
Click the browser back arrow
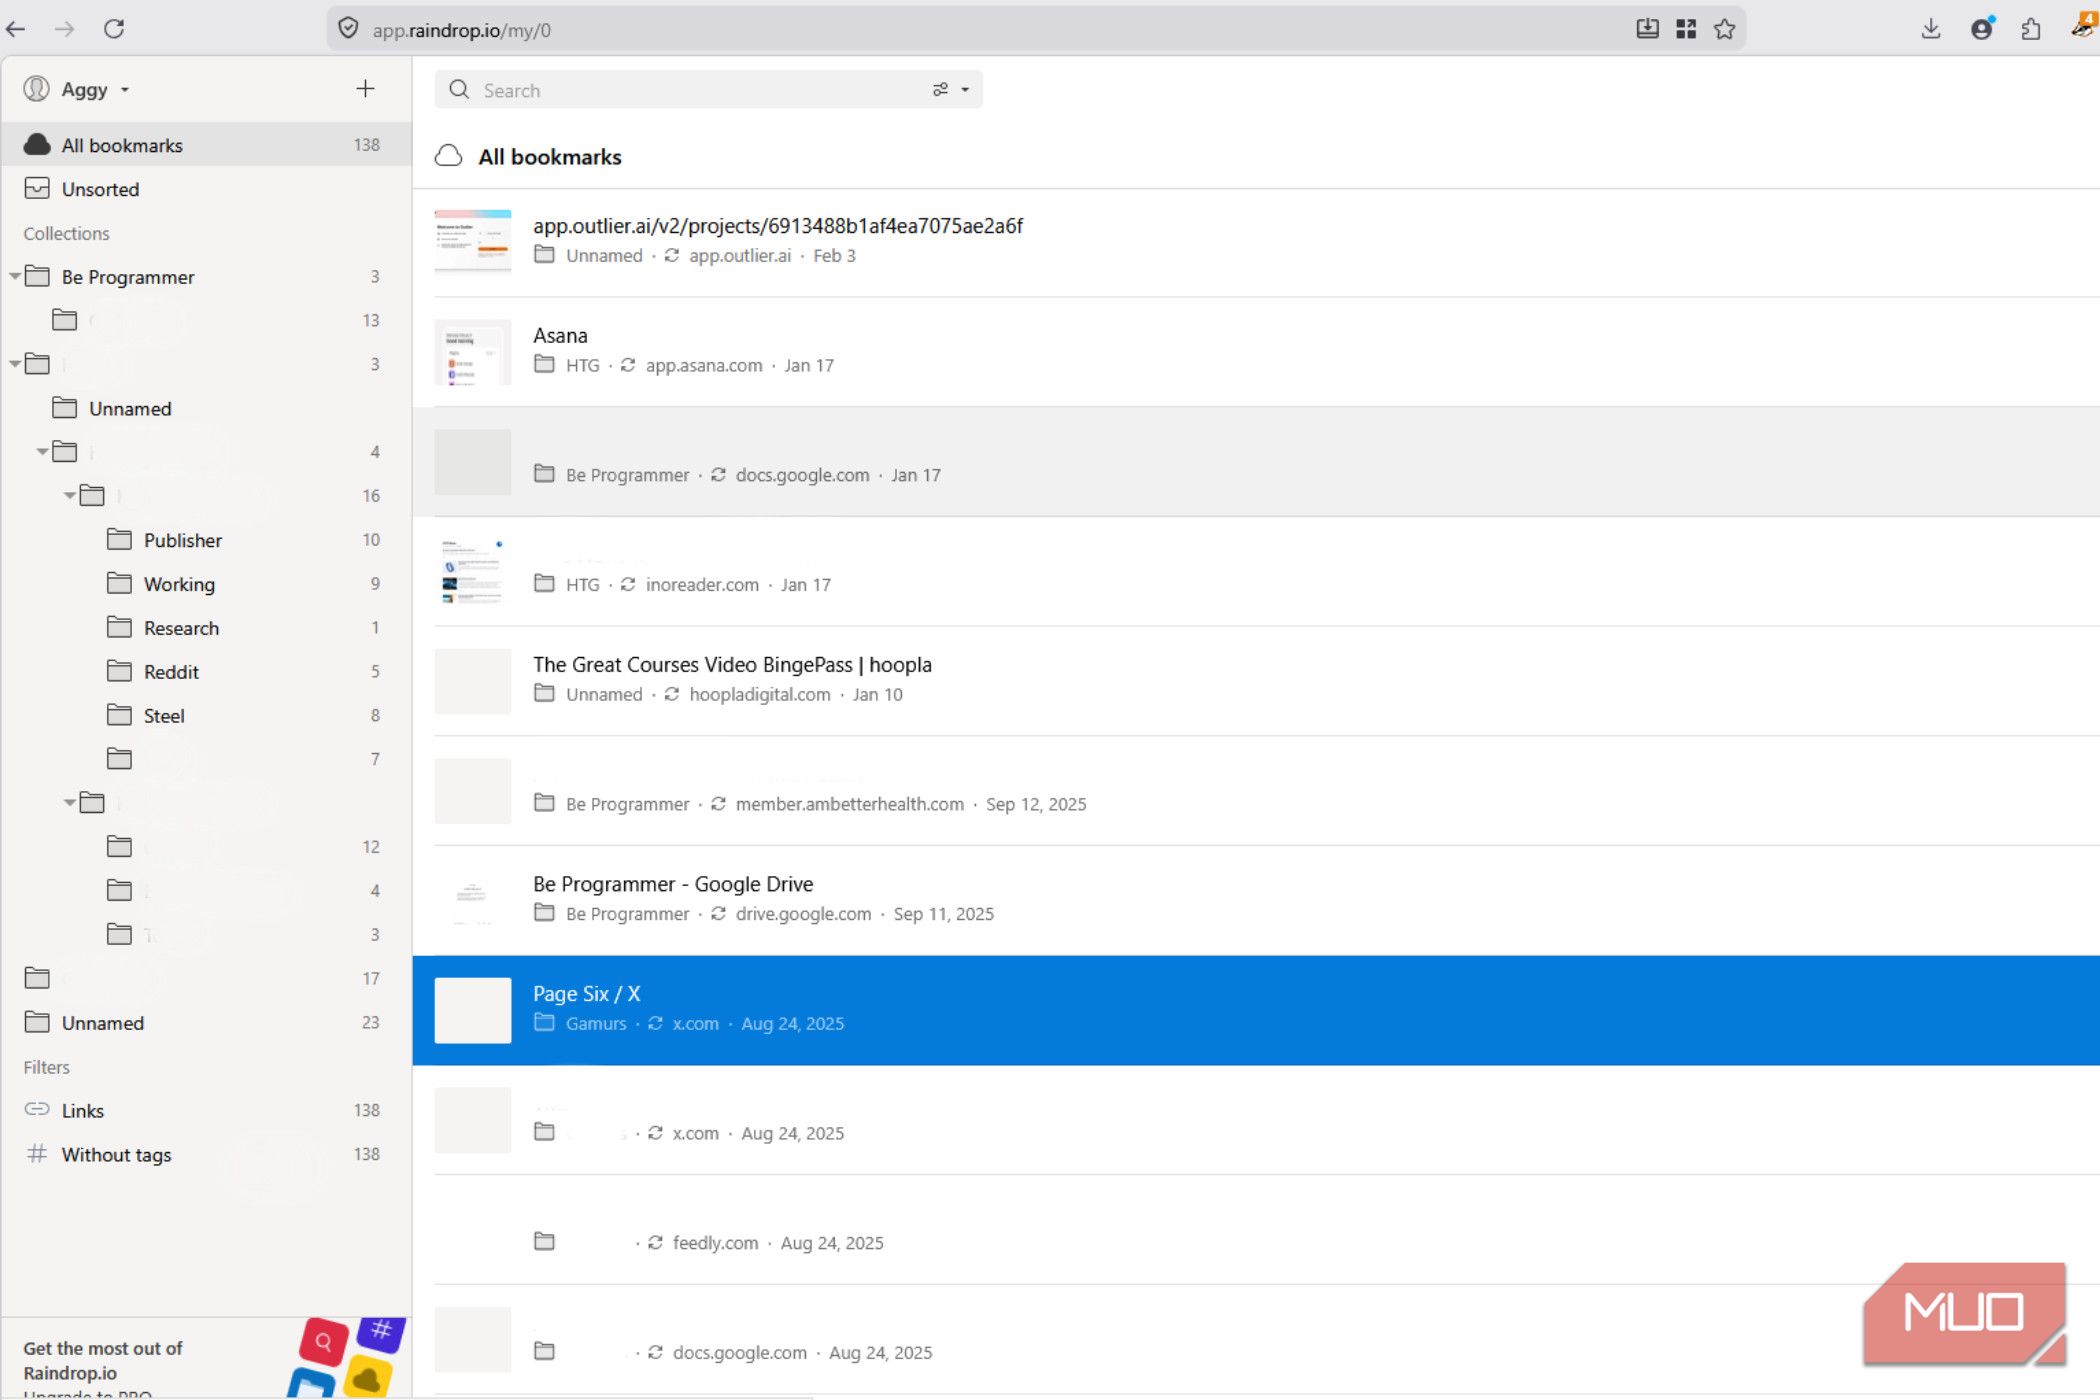click(16, 29)
